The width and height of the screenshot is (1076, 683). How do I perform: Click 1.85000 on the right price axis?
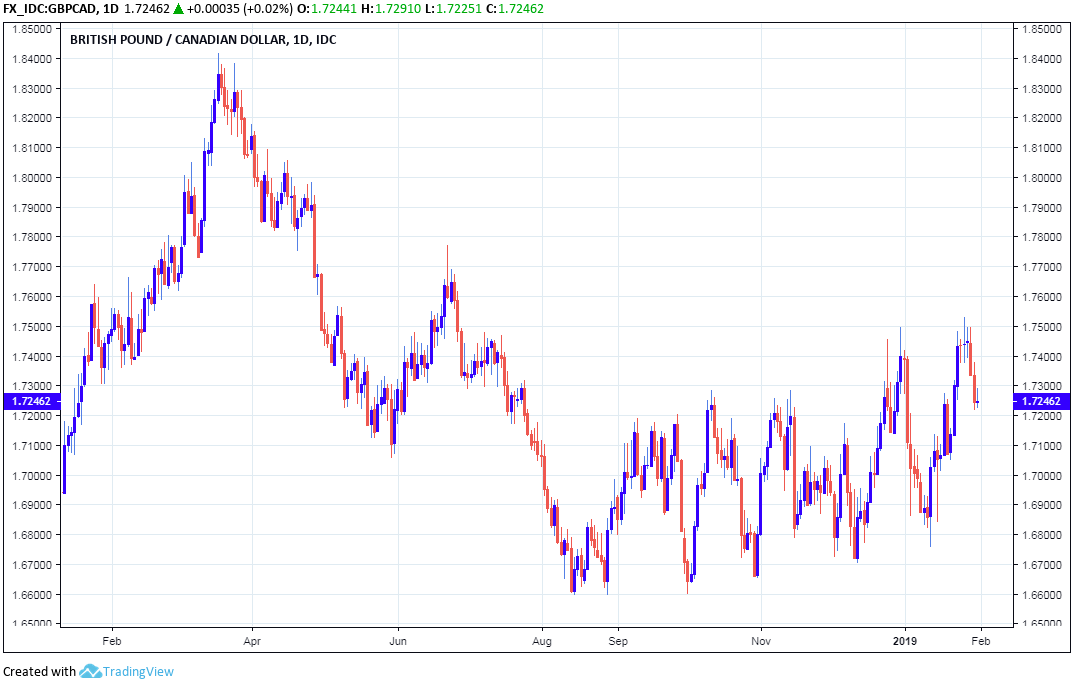(x=1043, y=29)
